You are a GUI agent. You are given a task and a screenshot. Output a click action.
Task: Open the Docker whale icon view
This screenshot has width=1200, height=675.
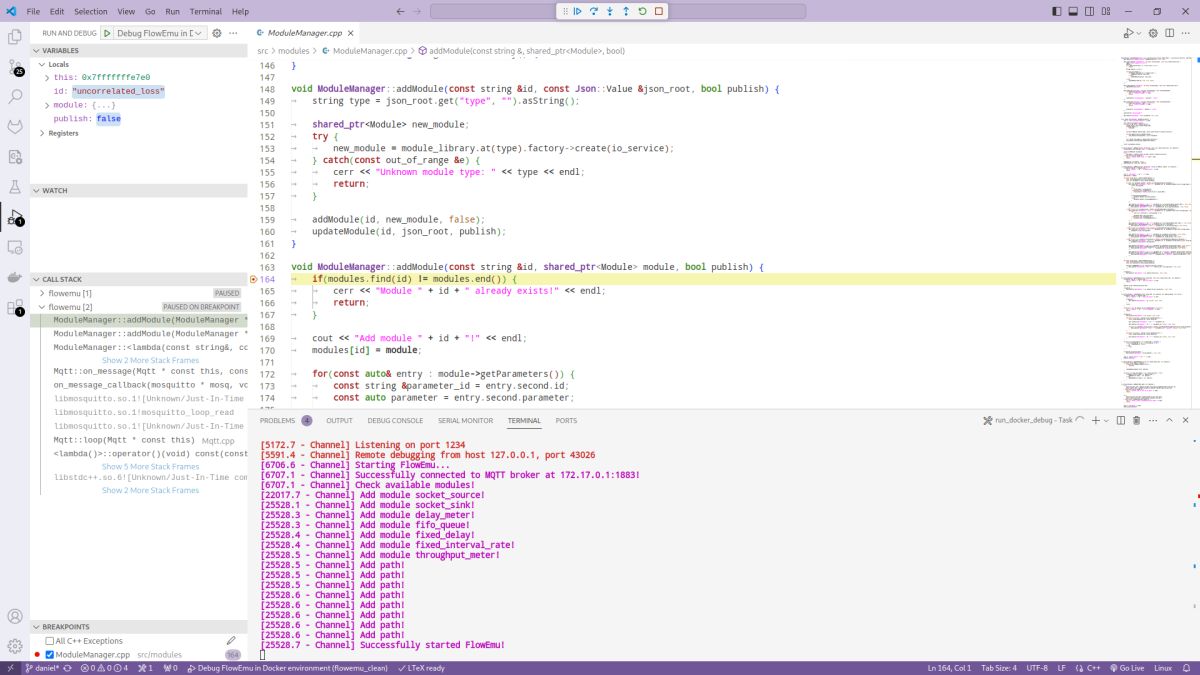pos(15,277)
